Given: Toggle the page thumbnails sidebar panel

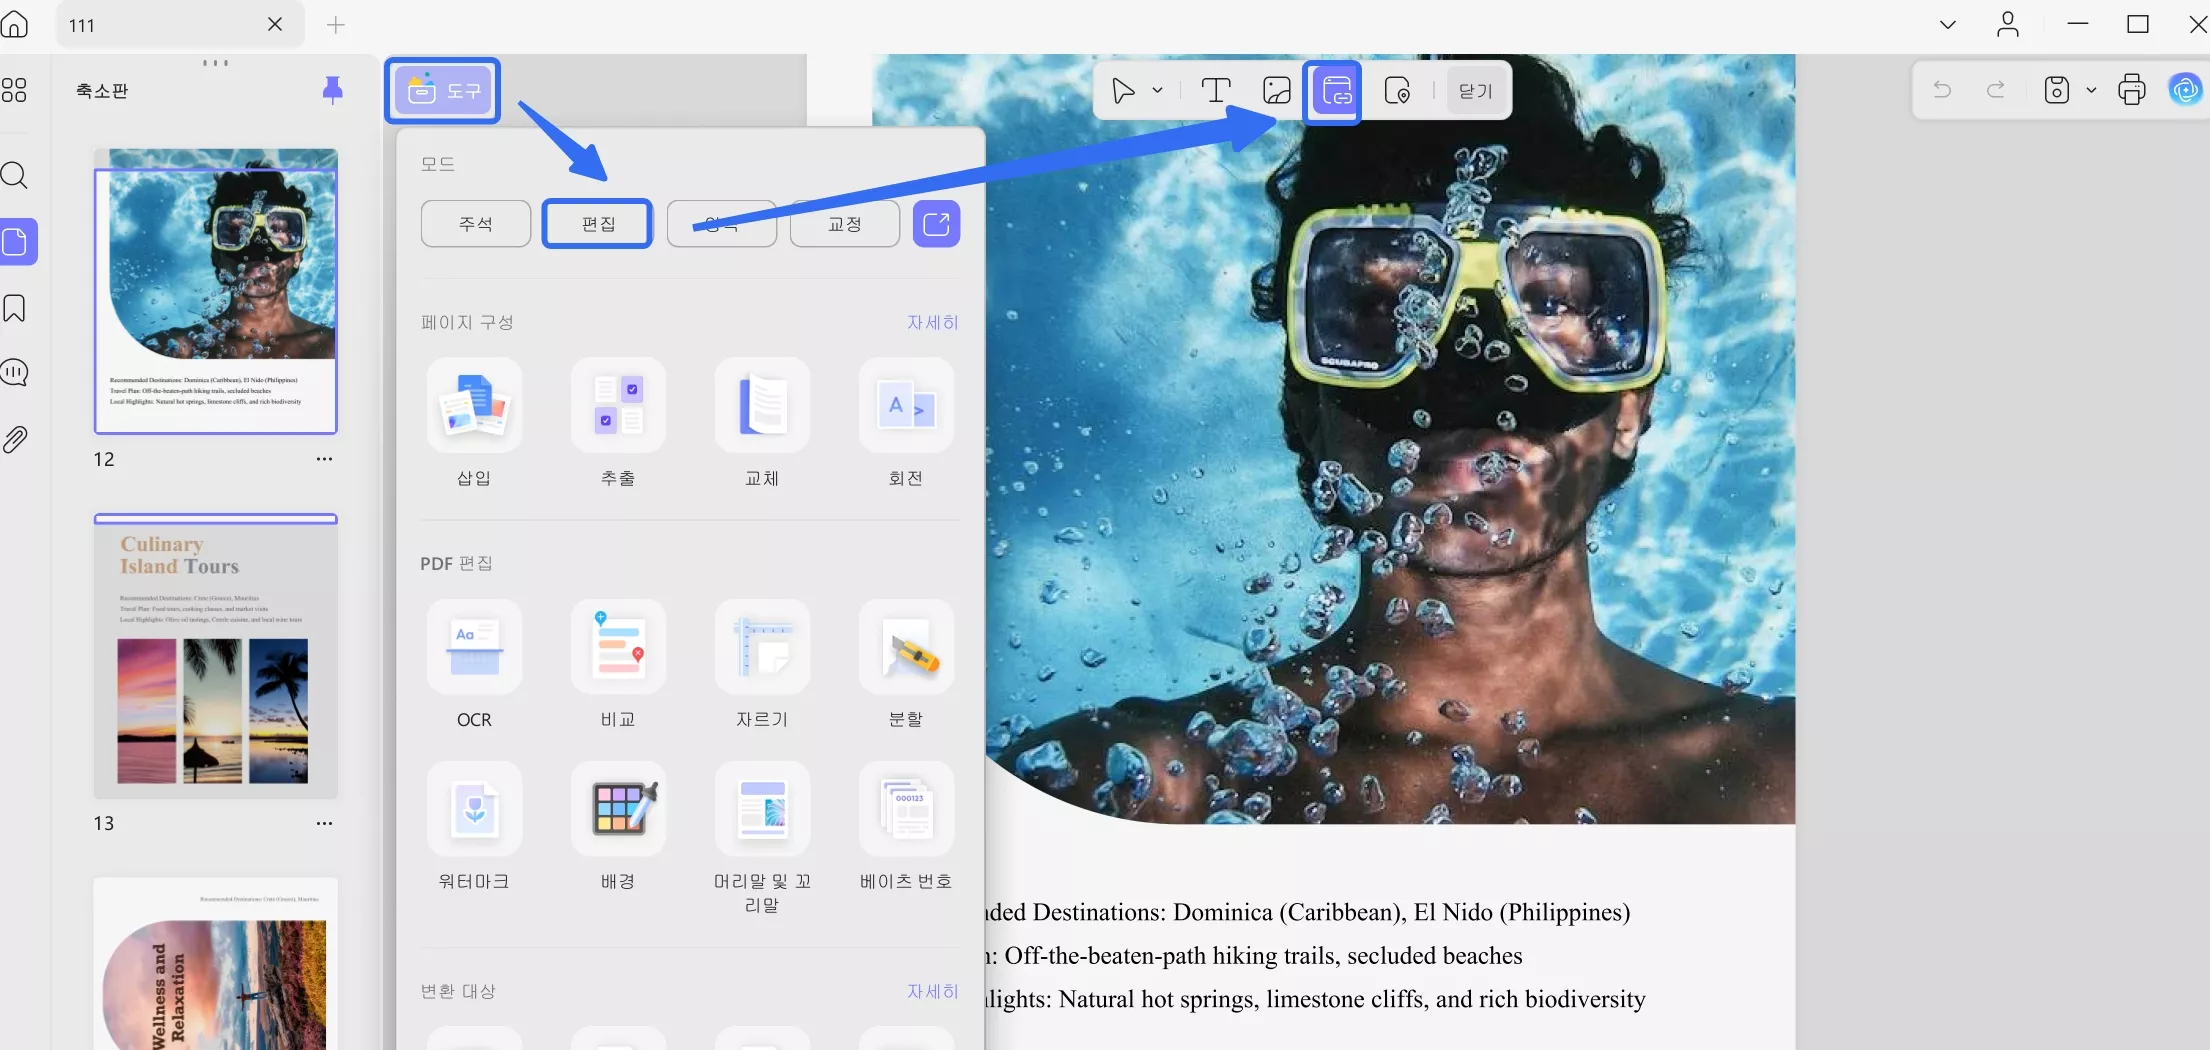Looking at the screenshot, I should (16, 242).
